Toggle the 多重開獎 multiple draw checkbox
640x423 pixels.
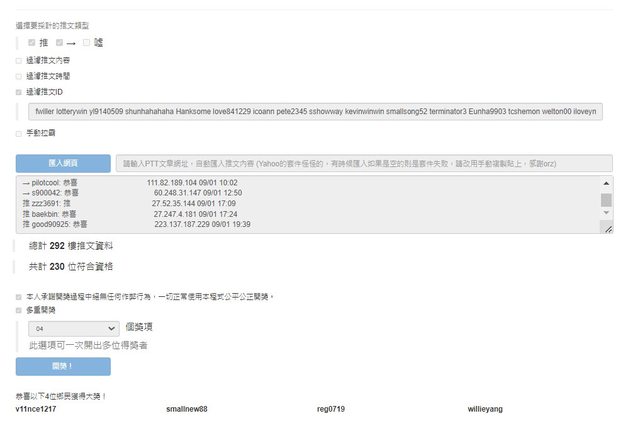pos(19,310)
